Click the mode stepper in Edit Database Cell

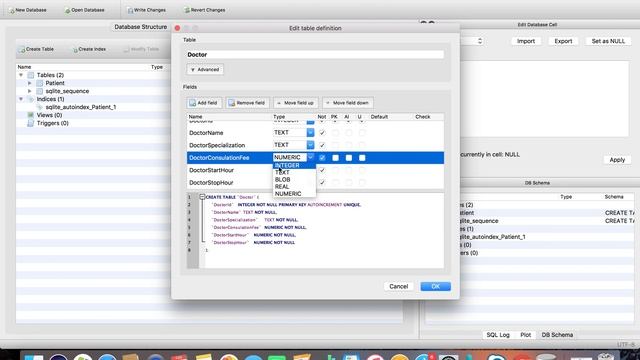click(x=480, y=41)
